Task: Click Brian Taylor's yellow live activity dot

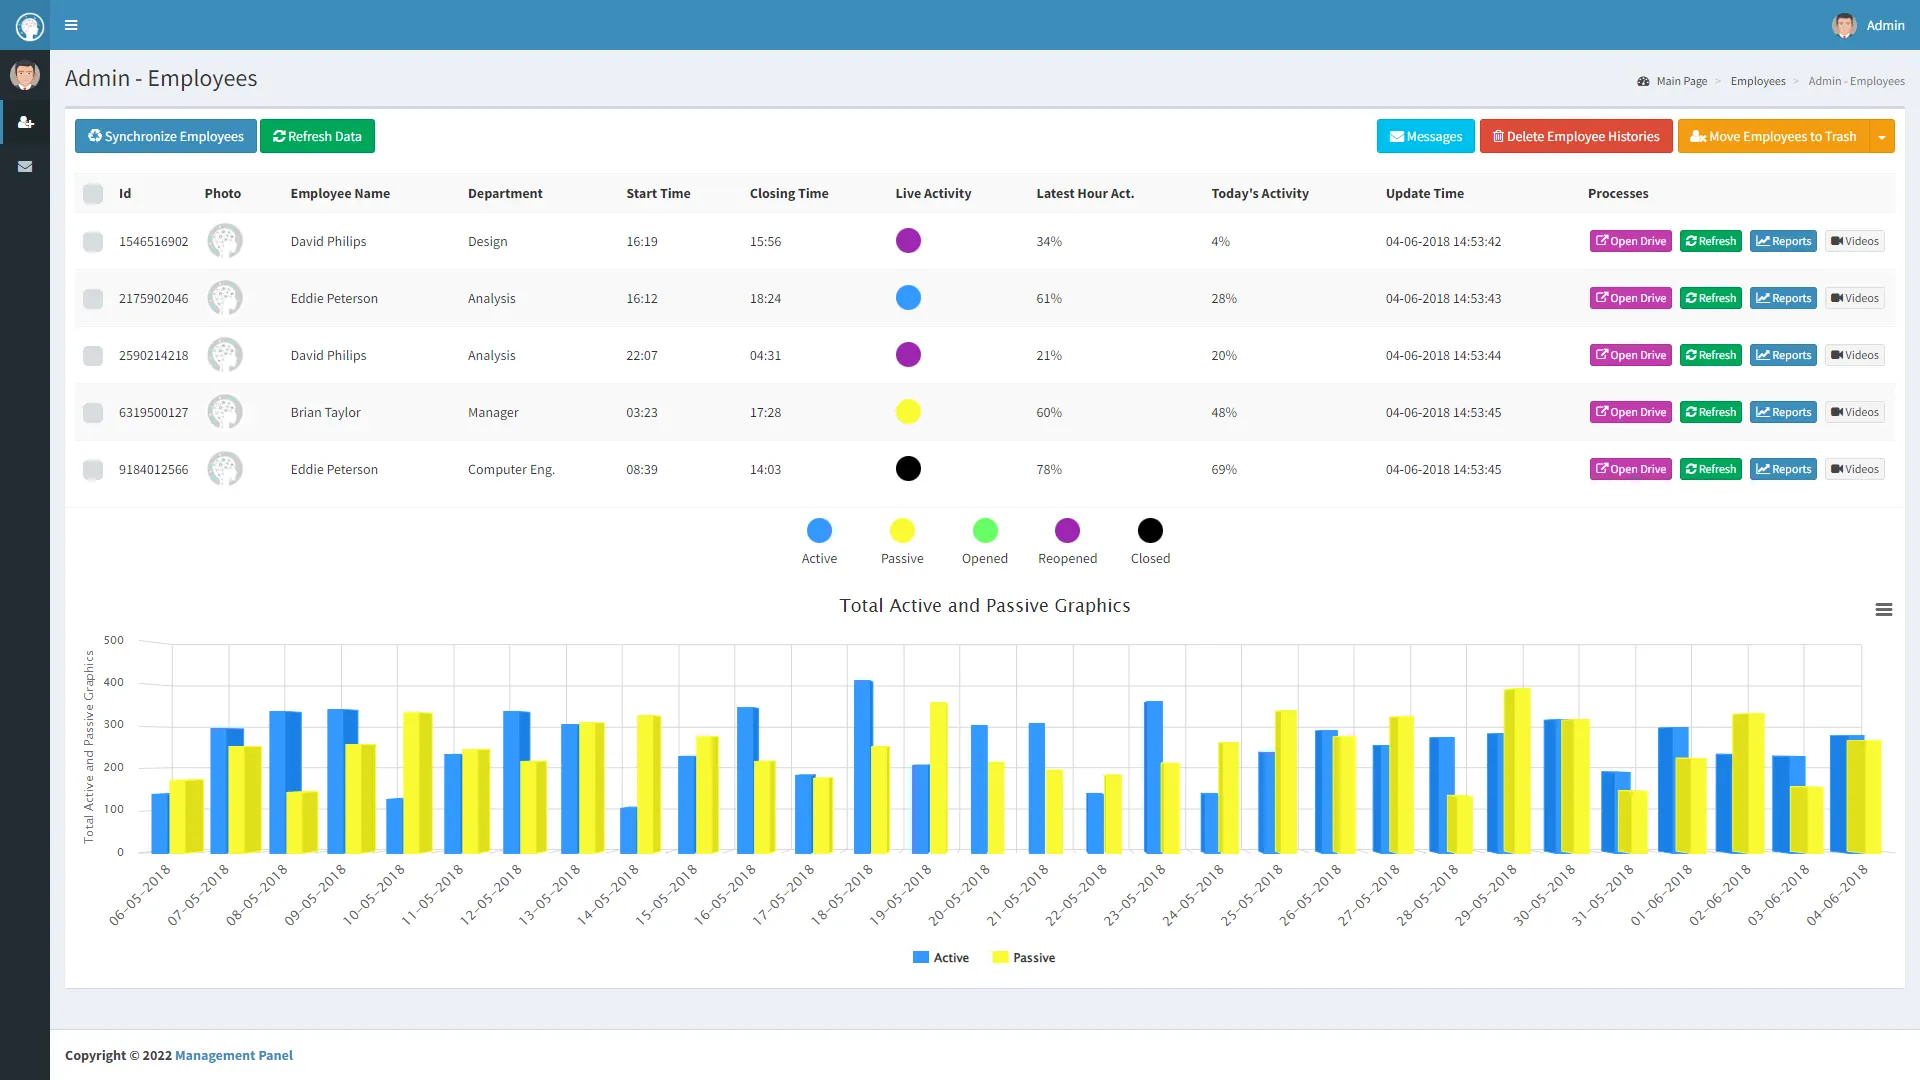Action: pos(908,412)
